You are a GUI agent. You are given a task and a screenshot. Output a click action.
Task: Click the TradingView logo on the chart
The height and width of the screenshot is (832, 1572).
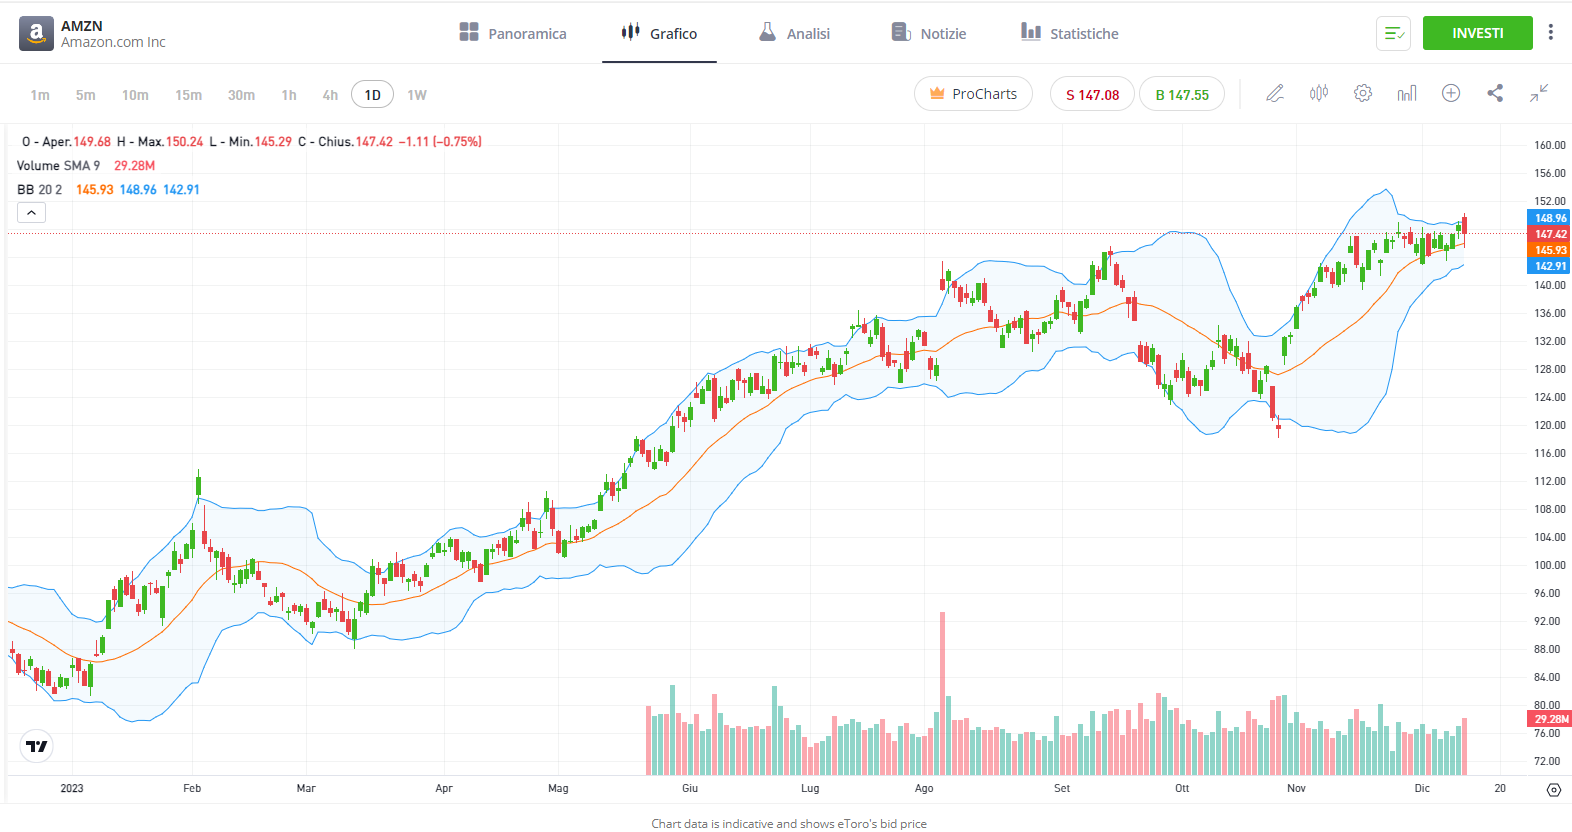(x=37, y=746)
